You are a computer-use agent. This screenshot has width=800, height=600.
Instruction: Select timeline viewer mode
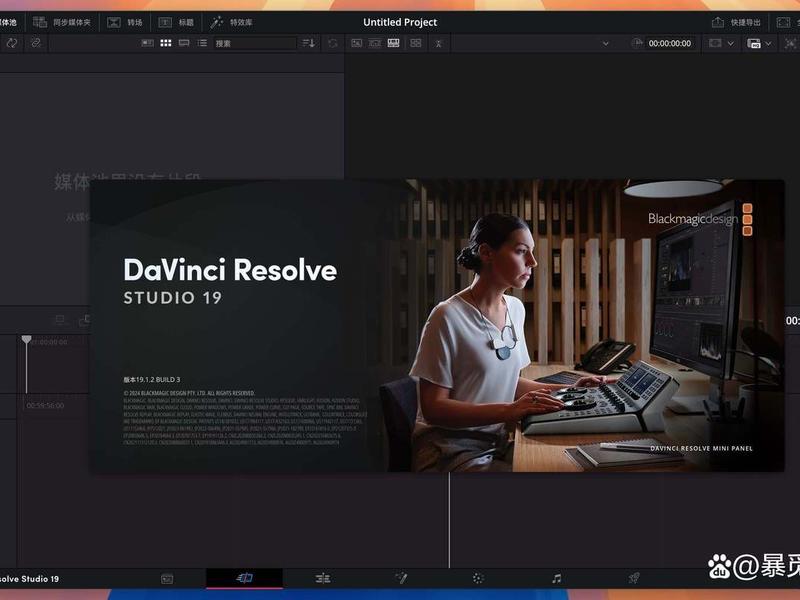(393, 43)
